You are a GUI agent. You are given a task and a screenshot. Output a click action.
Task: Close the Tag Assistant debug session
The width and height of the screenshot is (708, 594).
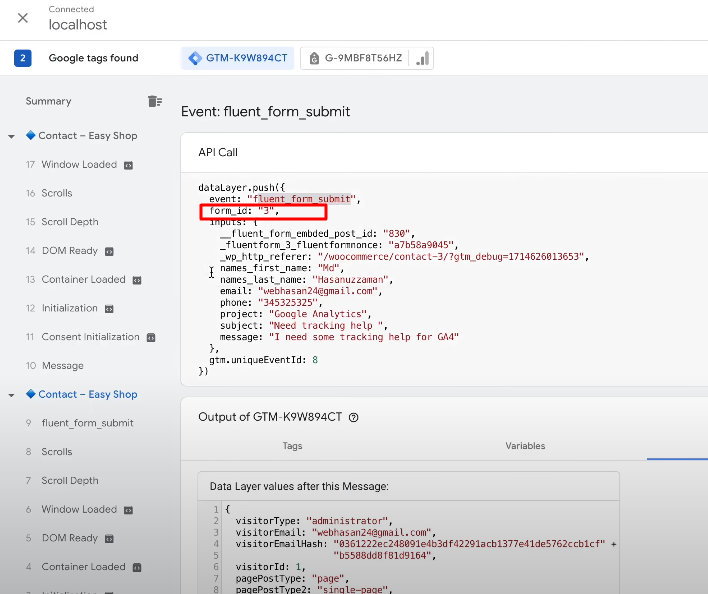click(23, 18)
